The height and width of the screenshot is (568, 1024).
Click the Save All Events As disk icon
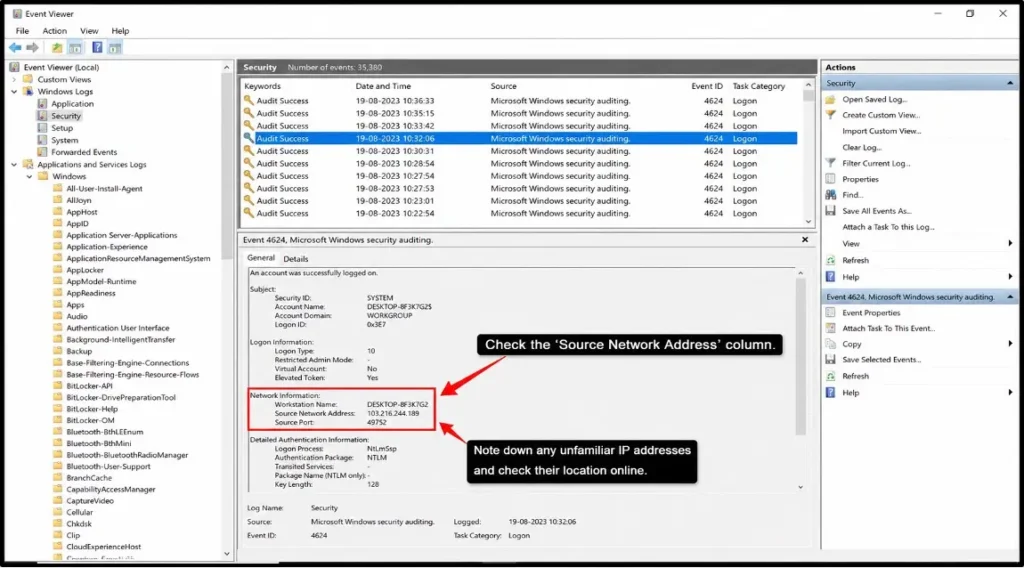pos(831,211)
